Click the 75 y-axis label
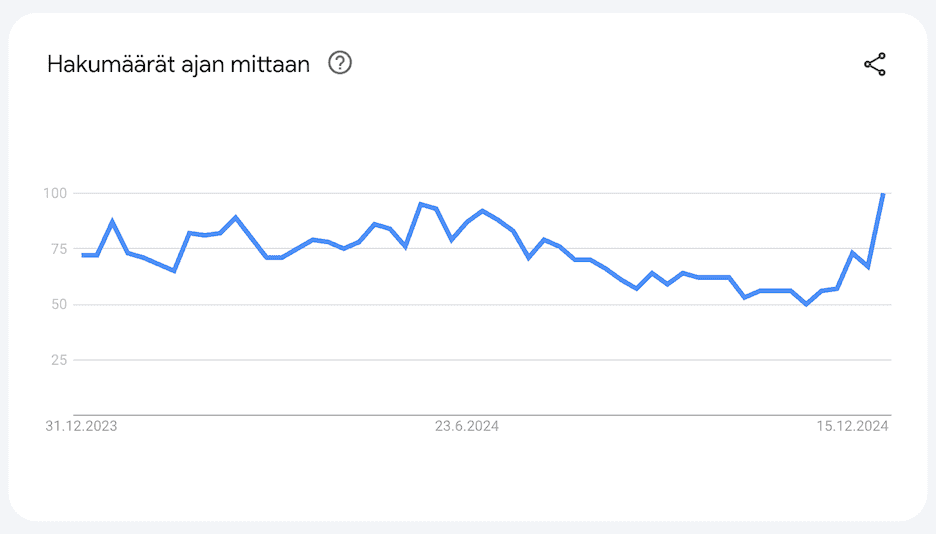This screenshot has height=534, width=936. click(57, 249)
